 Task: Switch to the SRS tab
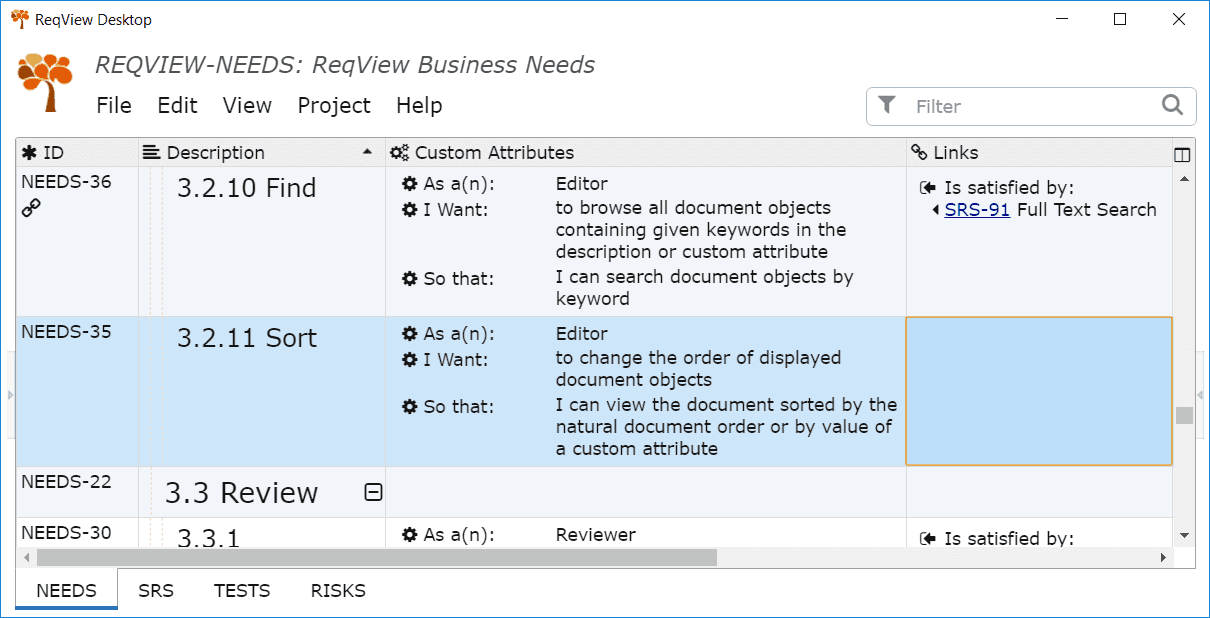[156, 591]
